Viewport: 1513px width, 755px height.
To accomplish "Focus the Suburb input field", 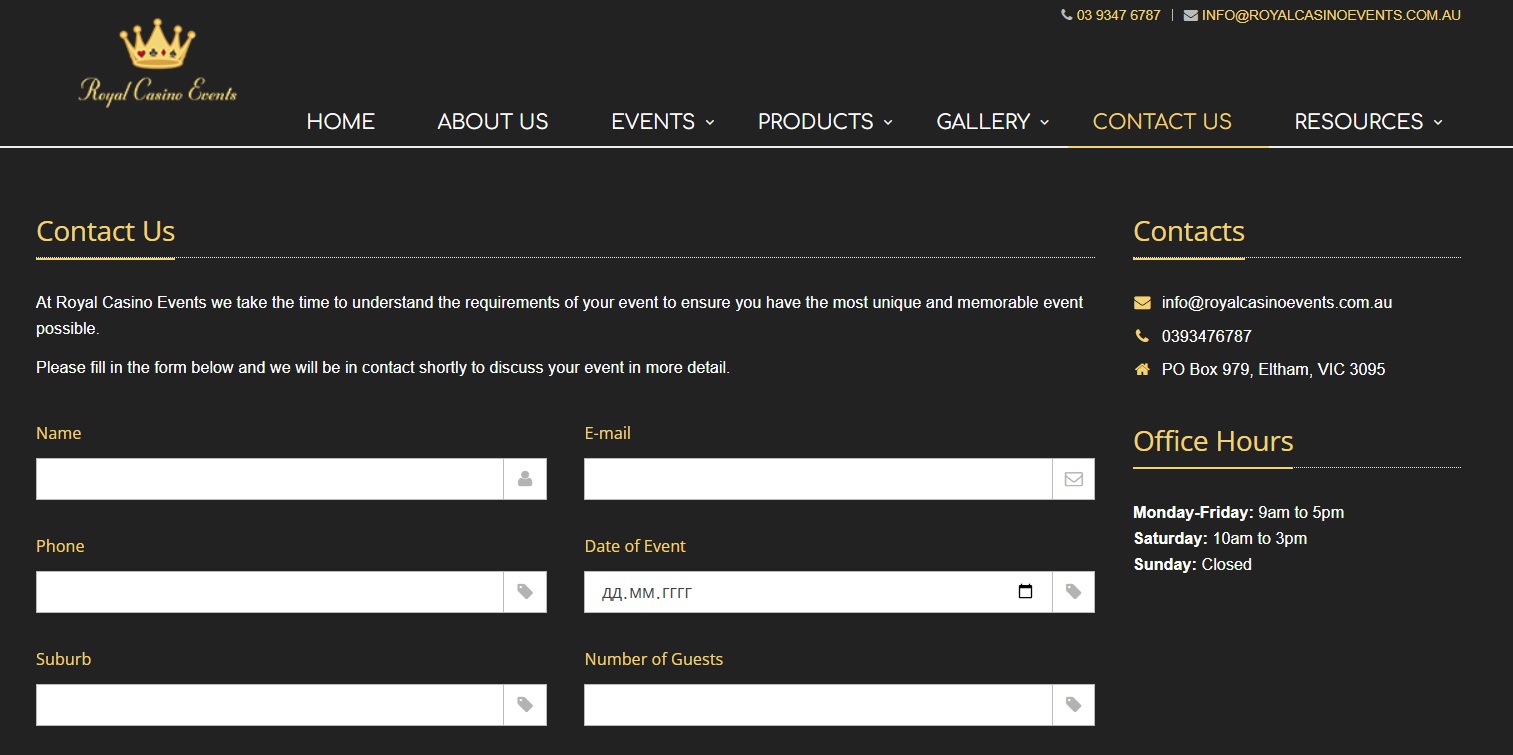I will pyautogui.click(x=270, y=705).
